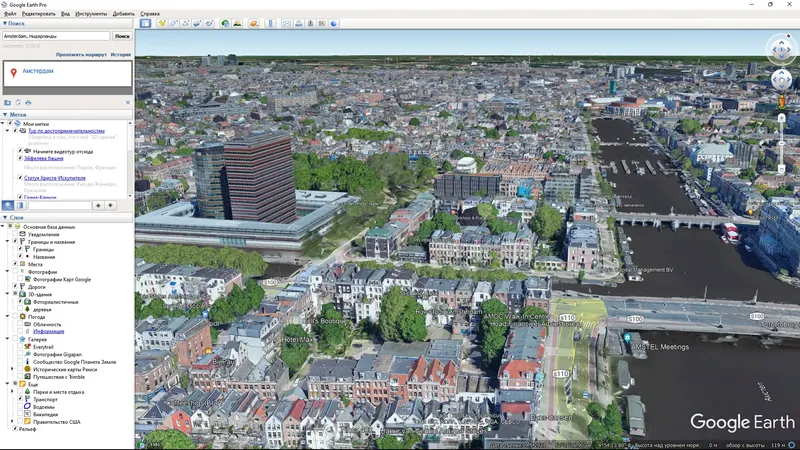Expand the Исторические карты Рамси item
Image resolution: width=800 pixels, height=450 pixels.
pos(10,368)
